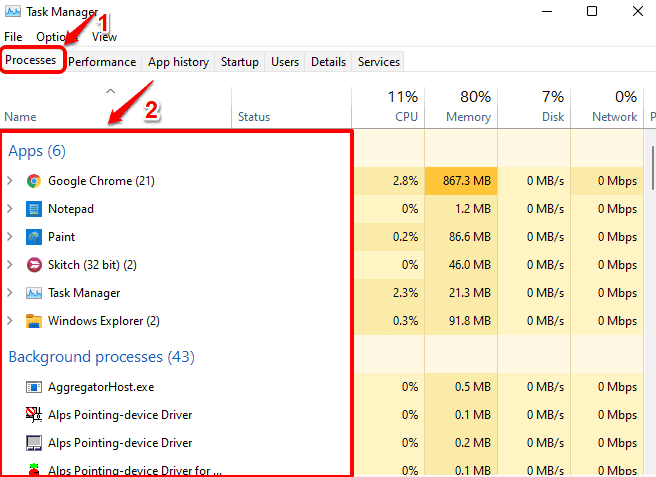Expand the Windows Explorer process group
656x477 pixels.
10,321
